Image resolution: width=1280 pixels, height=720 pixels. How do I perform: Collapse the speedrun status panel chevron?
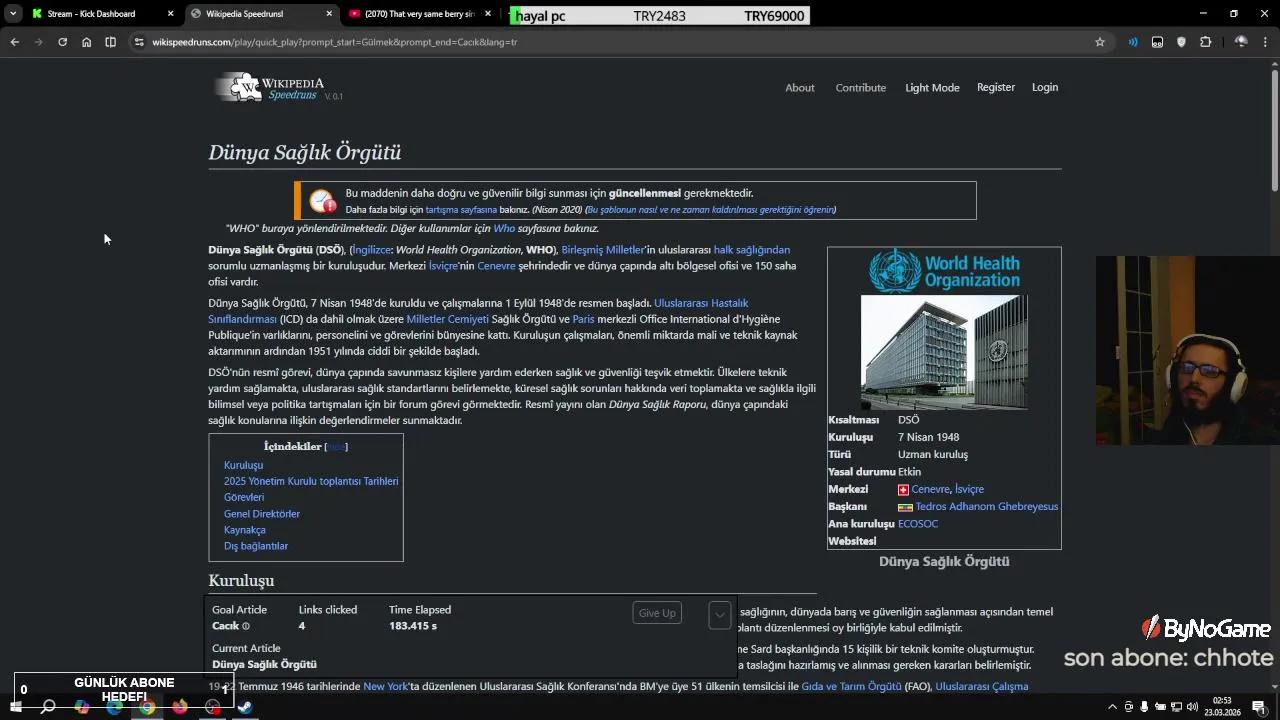coord(719,615)
